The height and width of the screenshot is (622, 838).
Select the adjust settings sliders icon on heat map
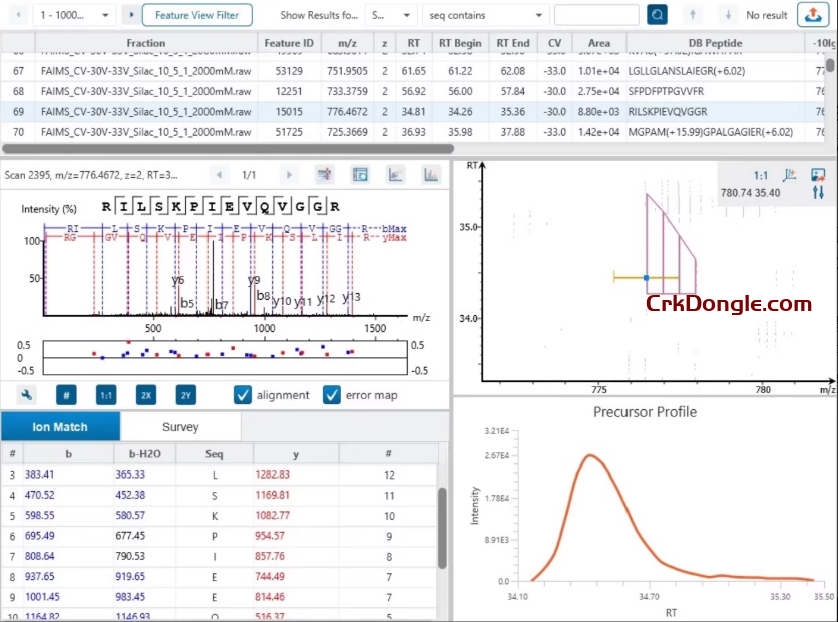pos(820,193)
